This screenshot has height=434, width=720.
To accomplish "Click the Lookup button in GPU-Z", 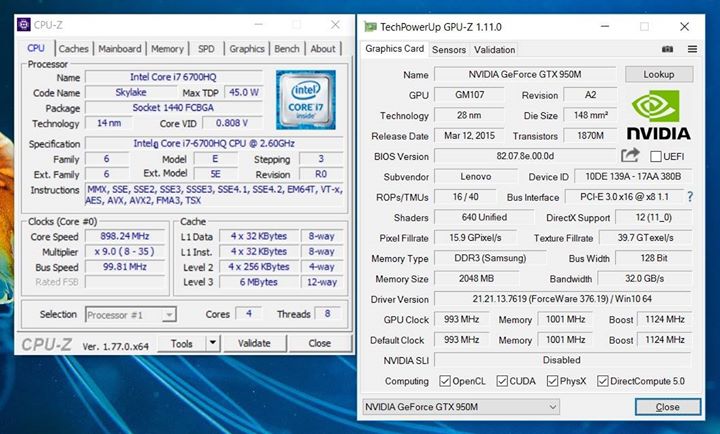I will [659, 74].
